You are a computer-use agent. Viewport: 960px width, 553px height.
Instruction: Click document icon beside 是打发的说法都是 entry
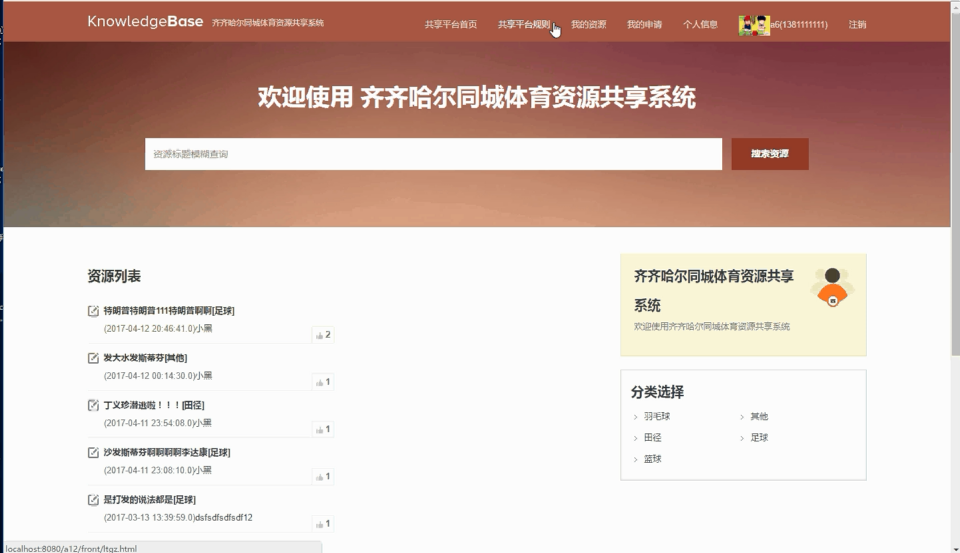[x=93, y=500]
